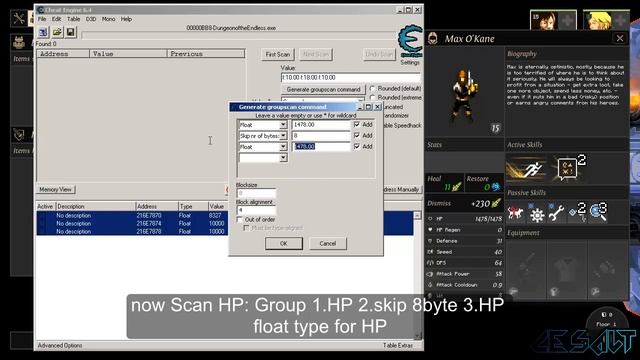
Task: Open the crossed tools icon in game corner
Action: [18, 18]
